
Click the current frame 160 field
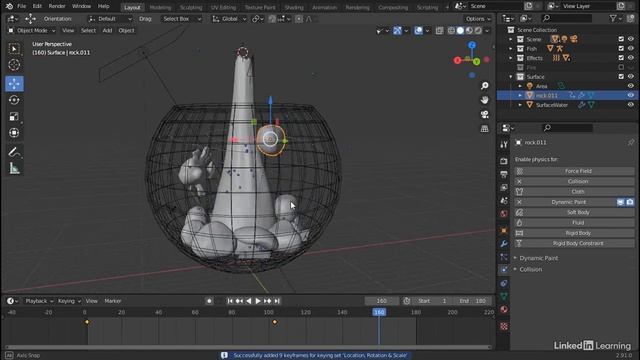pyautogui.click(x=382, y=301)
